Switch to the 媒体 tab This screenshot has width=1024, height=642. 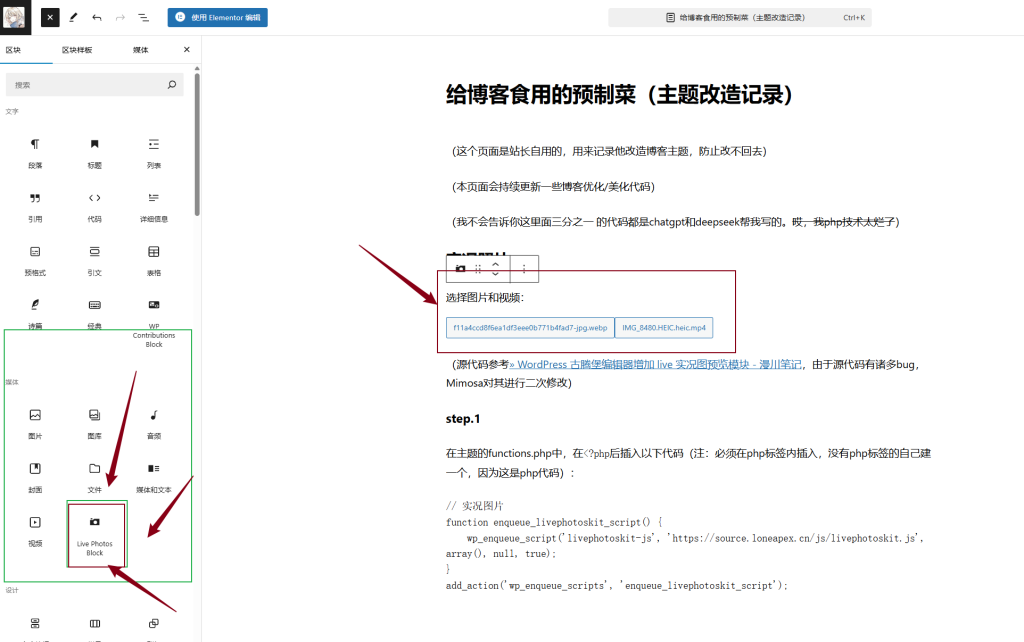[x=141, y=49]
